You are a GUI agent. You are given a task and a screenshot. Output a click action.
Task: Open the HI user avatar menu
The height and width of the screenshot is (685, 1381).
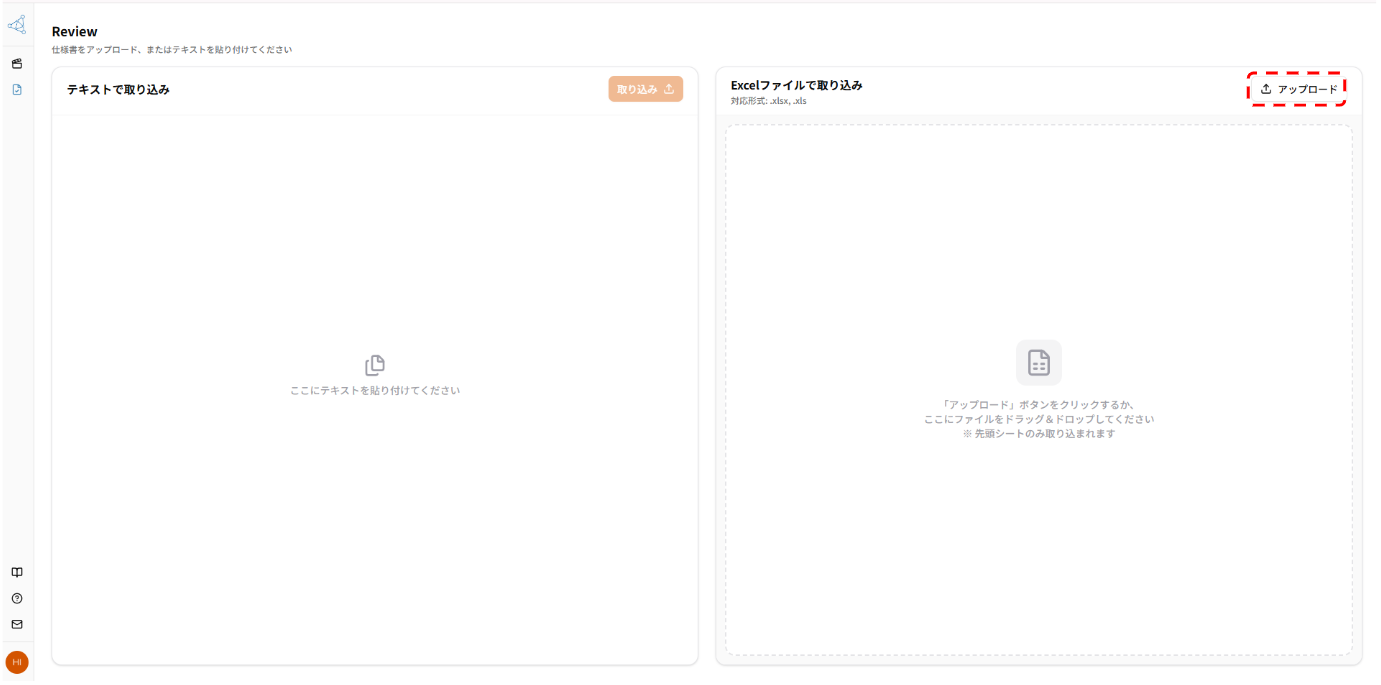[x=17, y=662]
